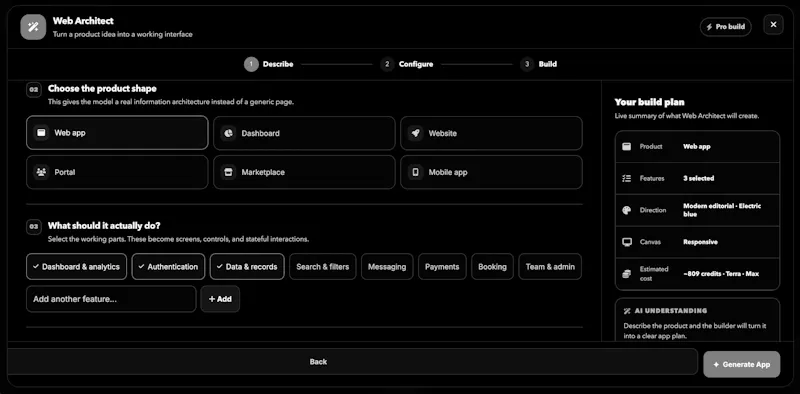Enable the Team & admin feature
This screenshot has height=394, width=800.
pyautogui.click(x=550, y=266)
